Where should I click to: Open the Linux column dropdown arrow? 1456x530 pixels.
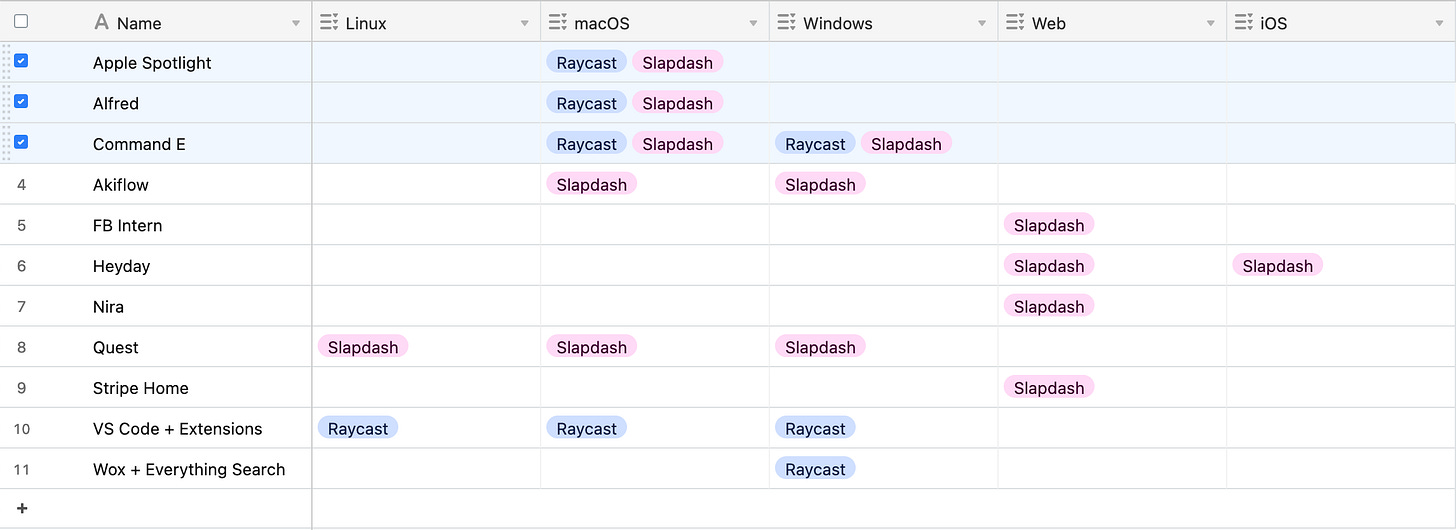[525, 23]
